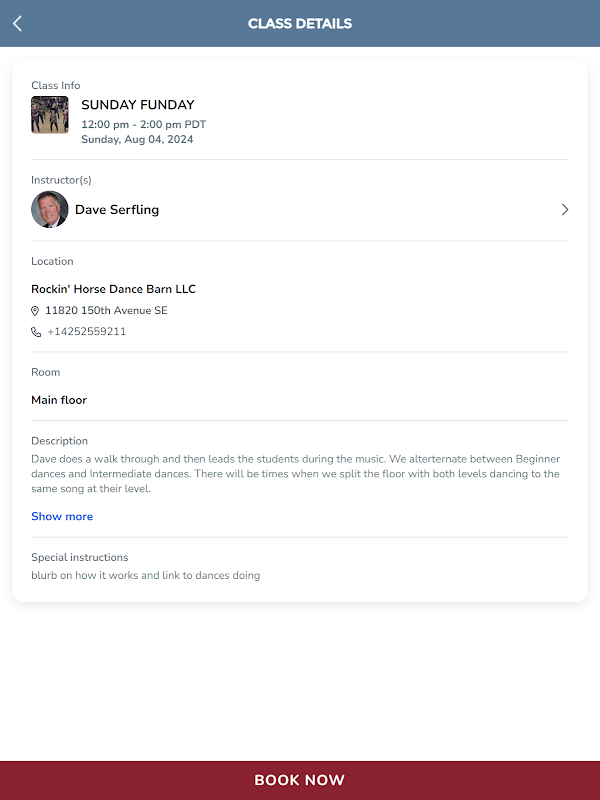Viewport: 600px width, 800px height.
Task: Tap the Class Details header title
Action: click(300, 23)
